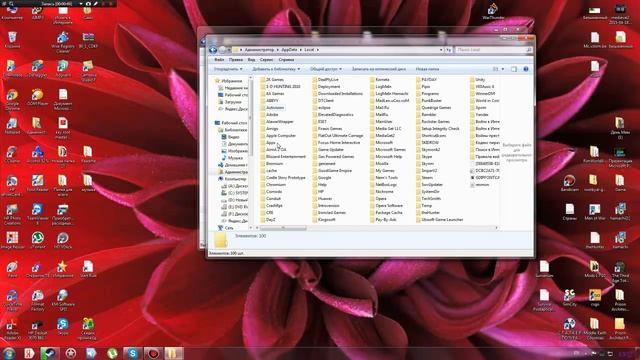Image resolution: width=640 pixels, height=360 pixels.
Task: Click Записать на оптический диск
Action: point(379,69)
